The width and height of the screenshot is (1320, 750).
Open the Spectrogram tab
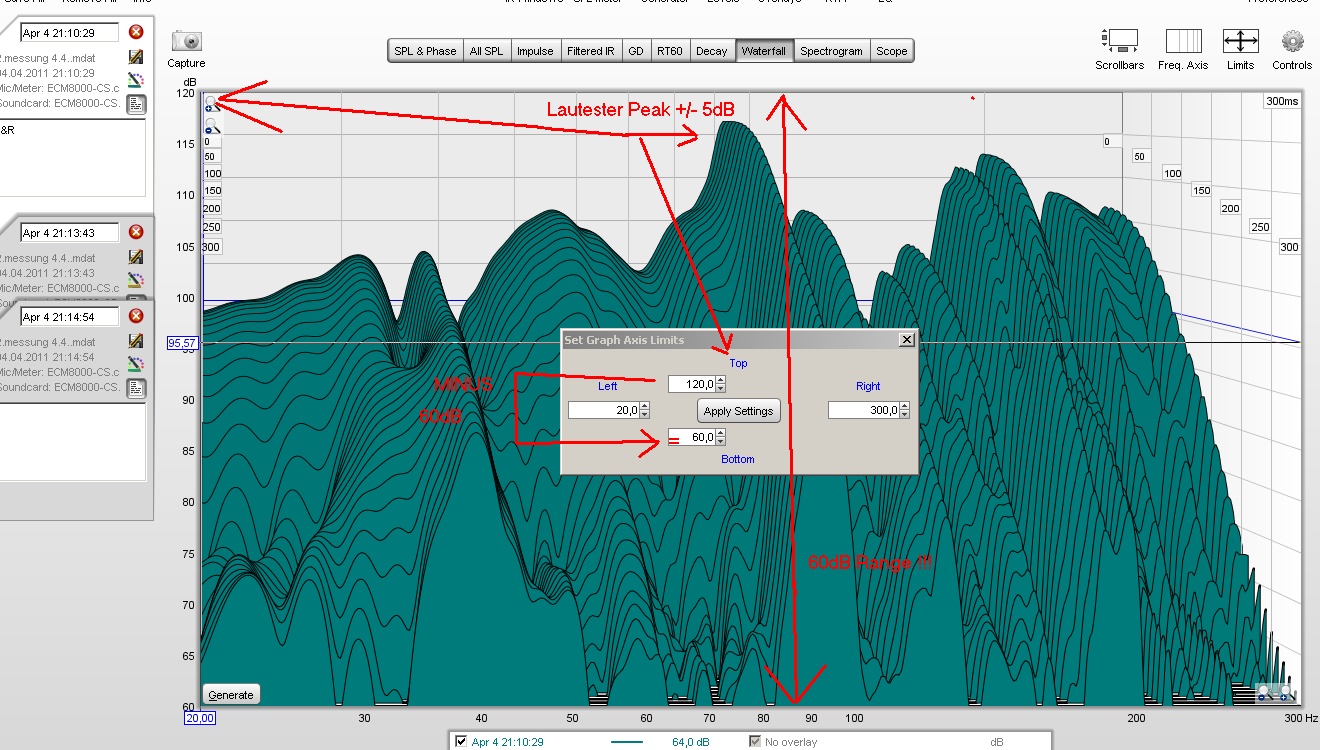pyautogui.click(x=831, y=51)
